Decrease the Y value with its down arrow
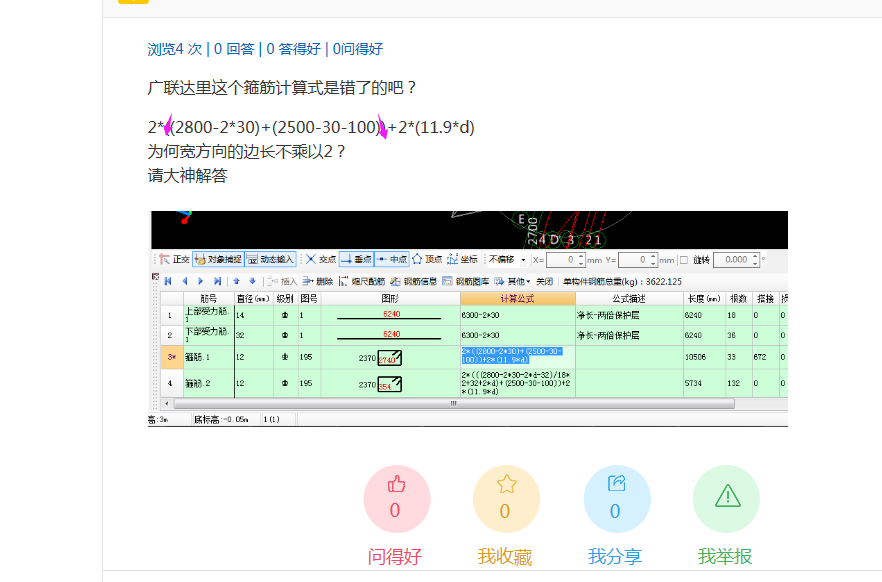This screenshot has width=882, height=582. pyautogui.click(x=653, y=263)
